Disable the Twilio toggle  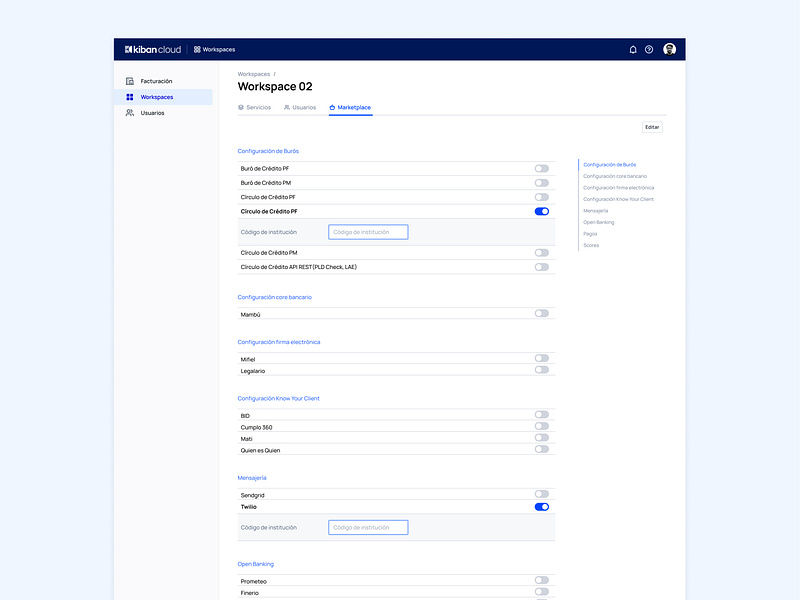(x=542, y=507)
